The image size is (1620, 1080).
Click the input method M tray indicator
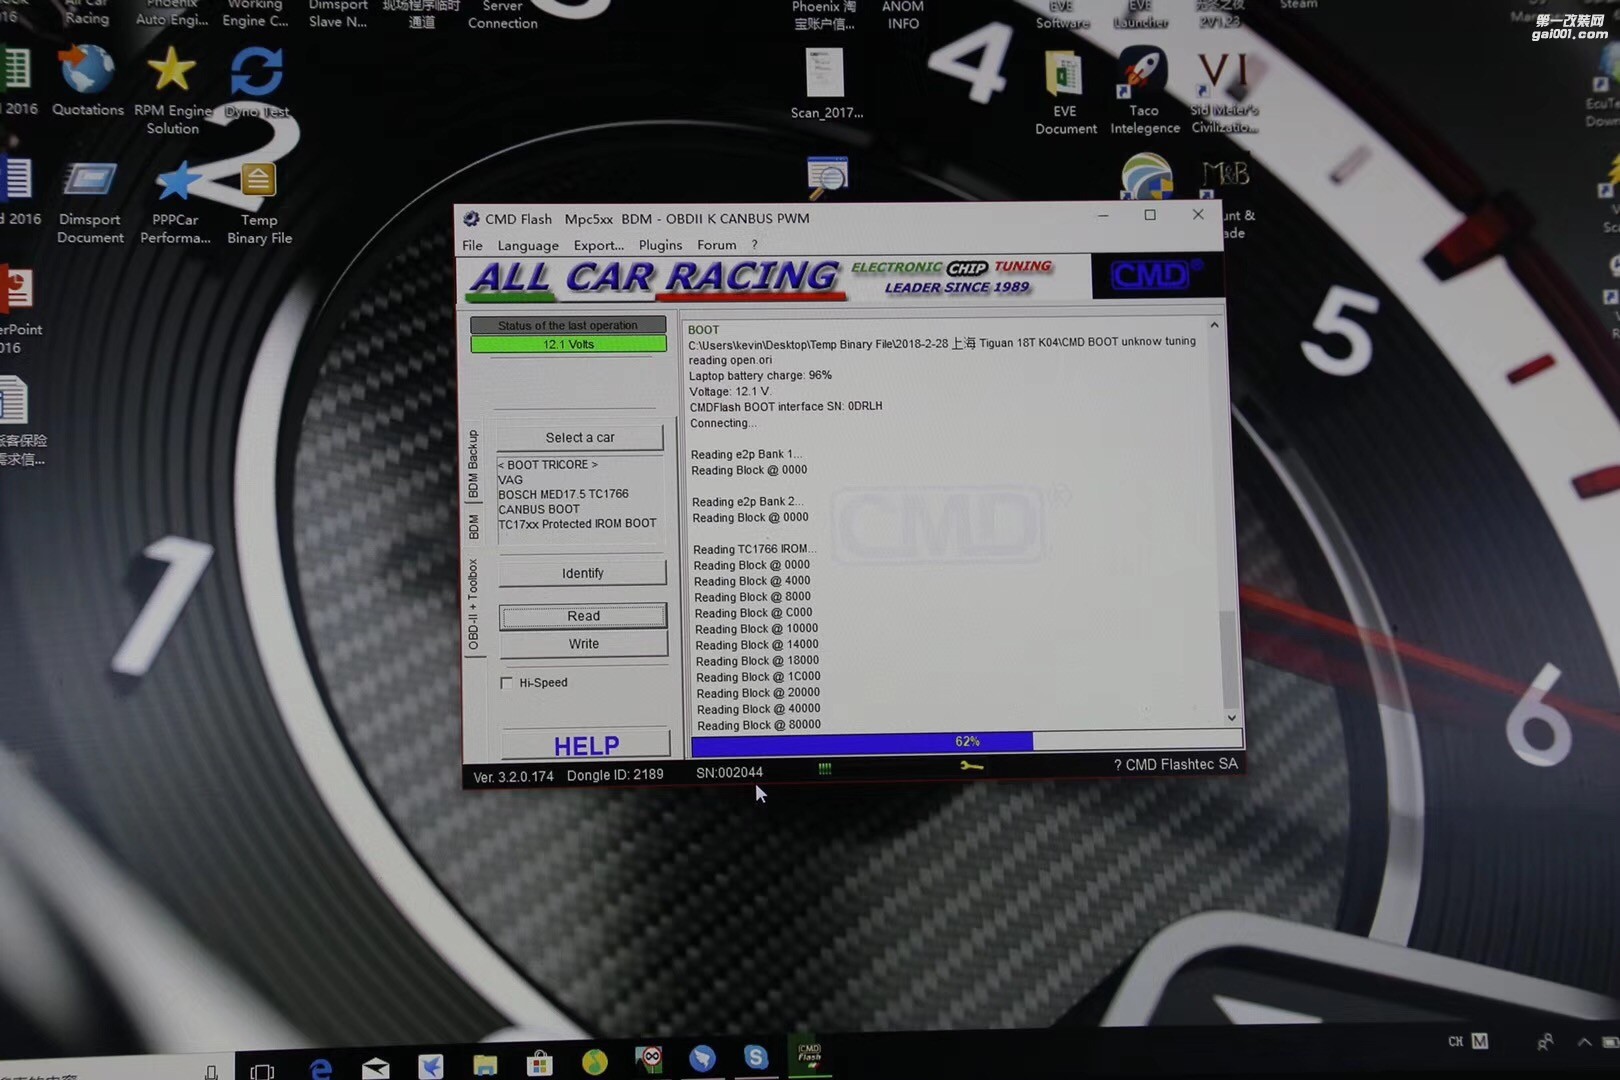1480,1041
